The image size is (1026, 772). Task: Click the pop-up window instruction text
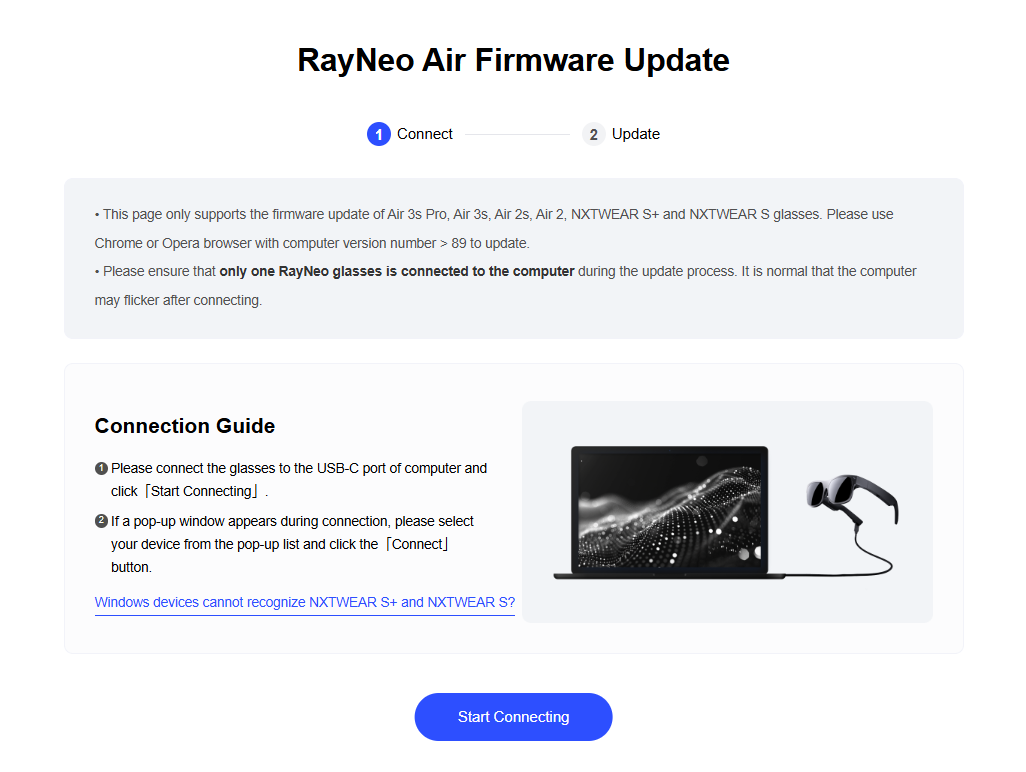tap(292, 544)
